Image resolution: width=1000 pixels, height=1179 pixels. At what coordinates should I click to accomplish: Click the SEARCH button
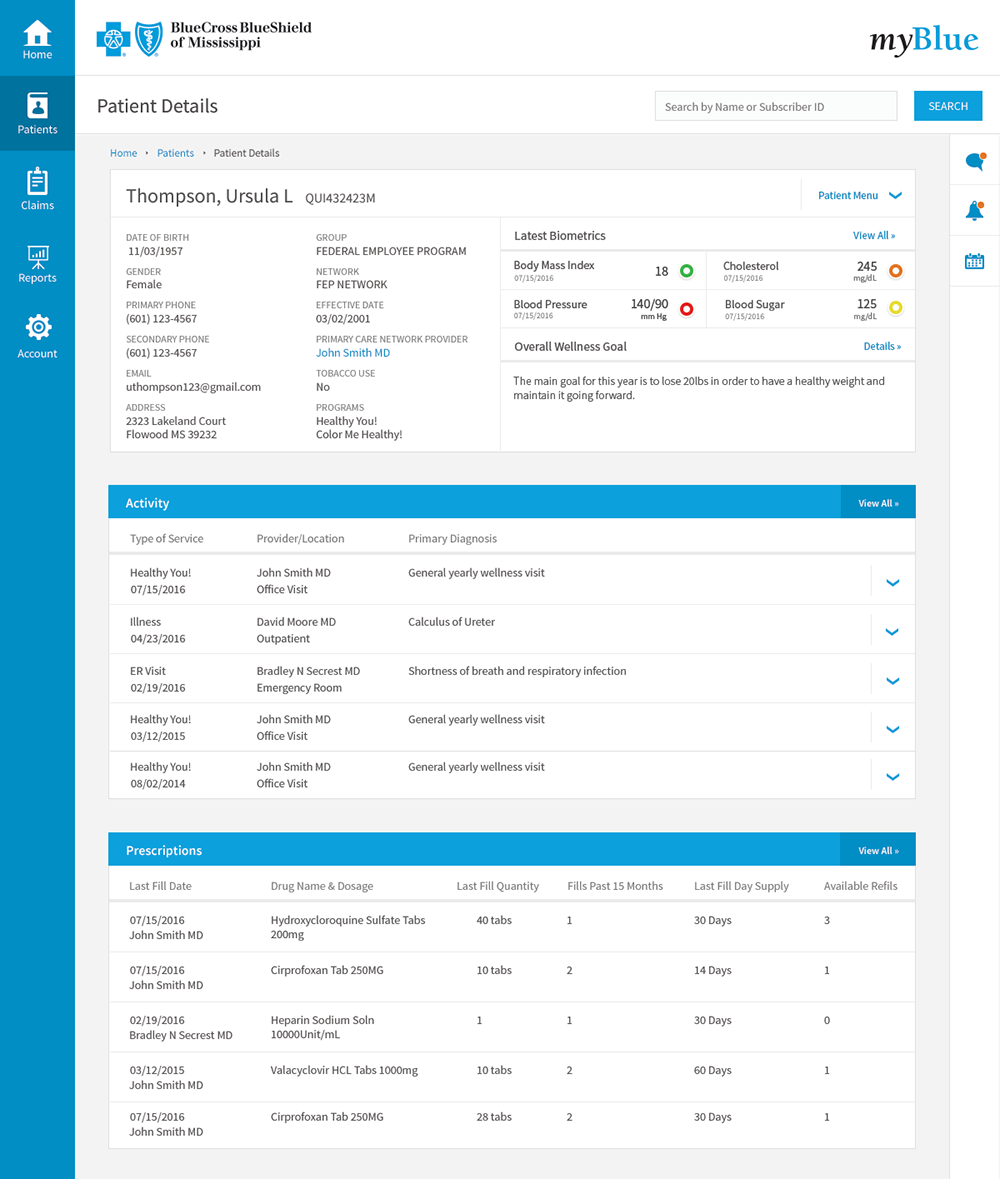948,105
